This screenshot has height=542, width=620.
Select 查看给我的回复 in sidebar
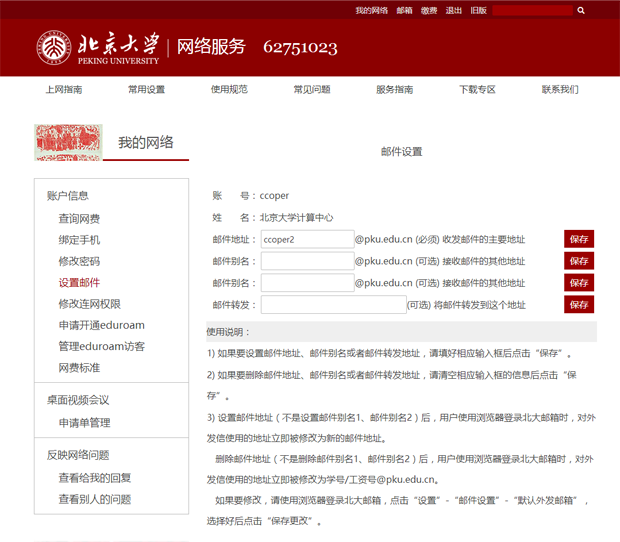95,478
